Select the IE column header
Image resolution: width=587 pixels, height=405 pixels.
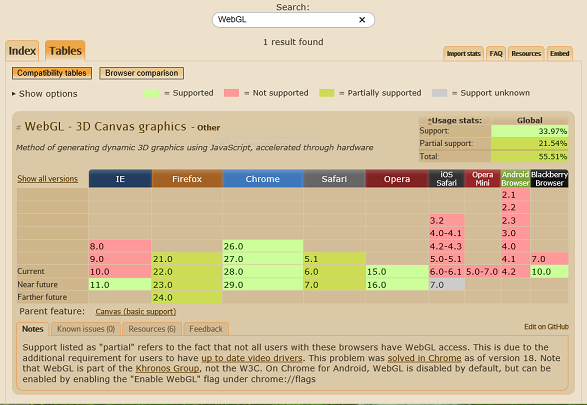120,179
